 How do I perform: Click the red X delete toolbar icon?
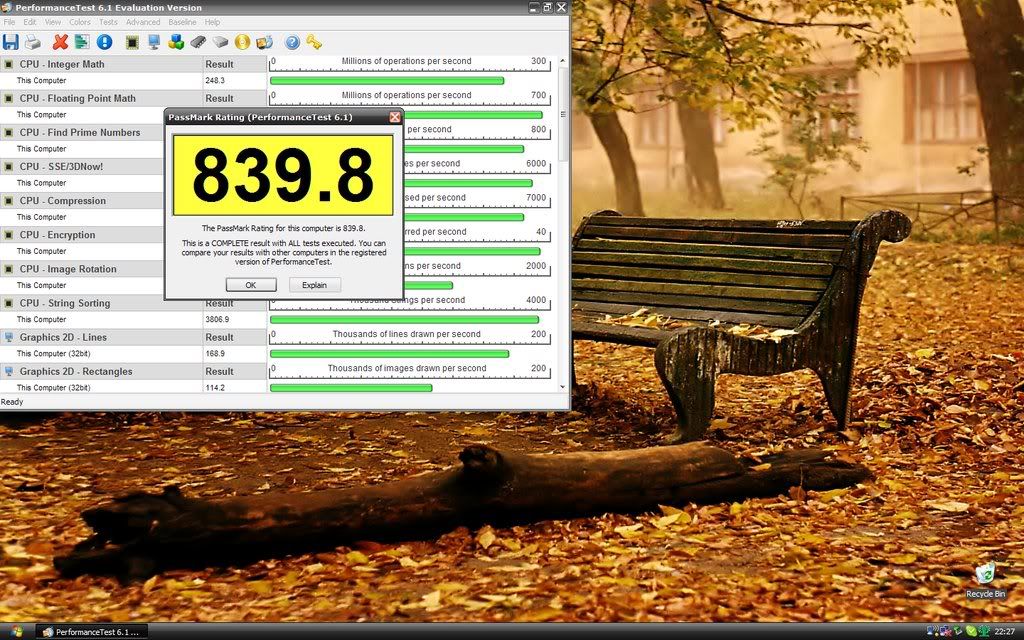[61, 42]
